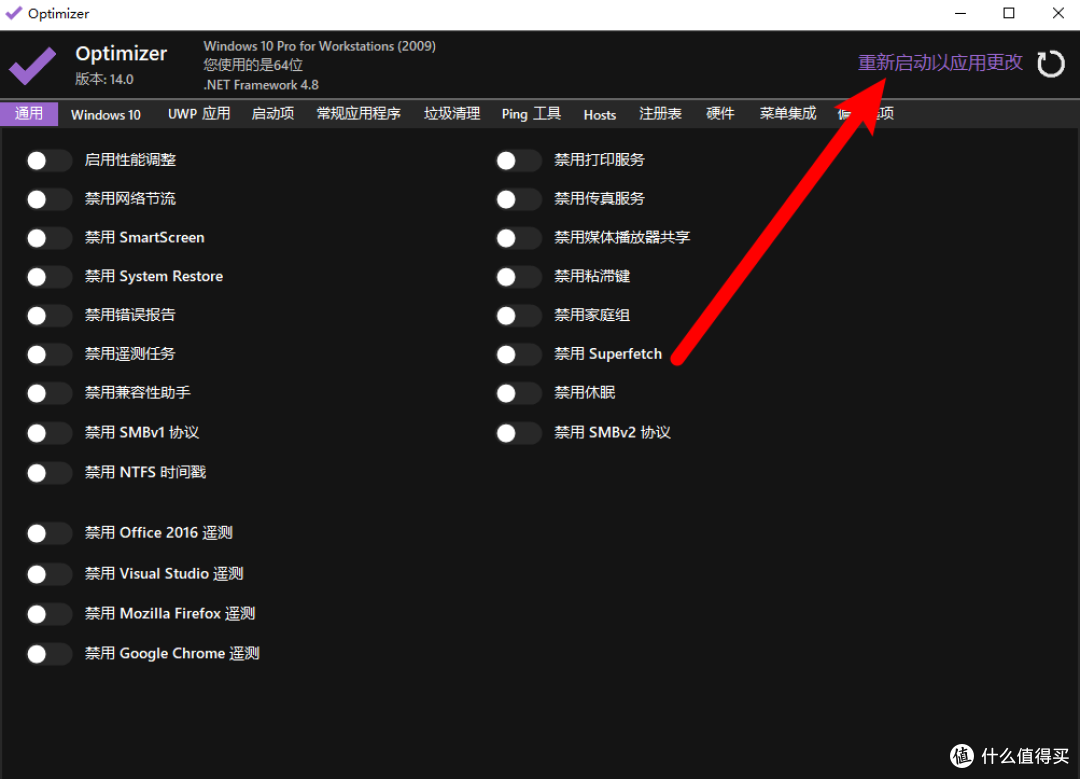Enable 禁用兼容性助手 switch
Viewport: 1080px width, 779px height.
pos(49,393)
